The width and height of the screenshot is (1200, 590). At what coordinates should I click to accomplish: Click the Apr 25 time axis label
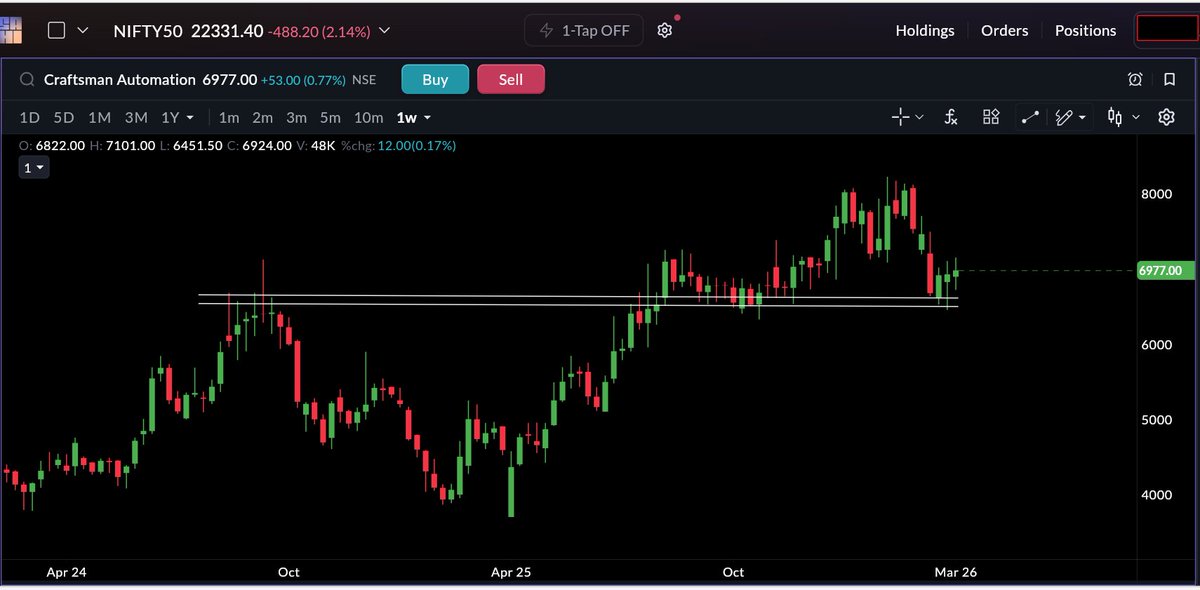pyautogui.click(x=511, y=572)
